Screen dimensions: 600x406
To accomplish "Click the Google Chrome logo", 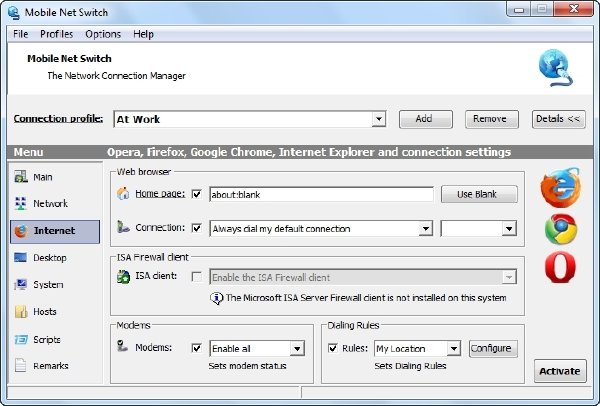I will [561, 229].
